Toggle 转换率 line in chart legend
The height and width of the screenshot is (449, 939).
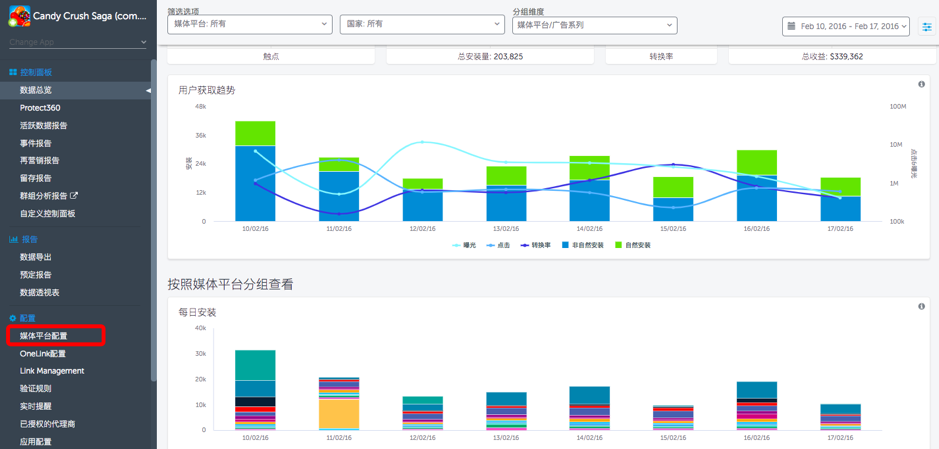(537, 245)
